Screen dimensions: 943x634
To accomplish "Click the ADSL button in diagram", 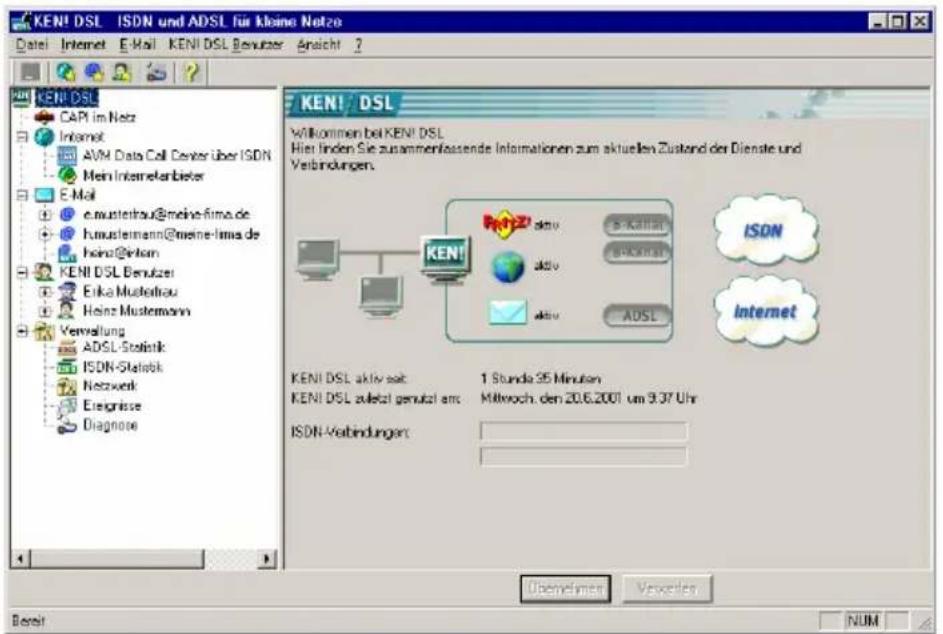I will [637, 316].
